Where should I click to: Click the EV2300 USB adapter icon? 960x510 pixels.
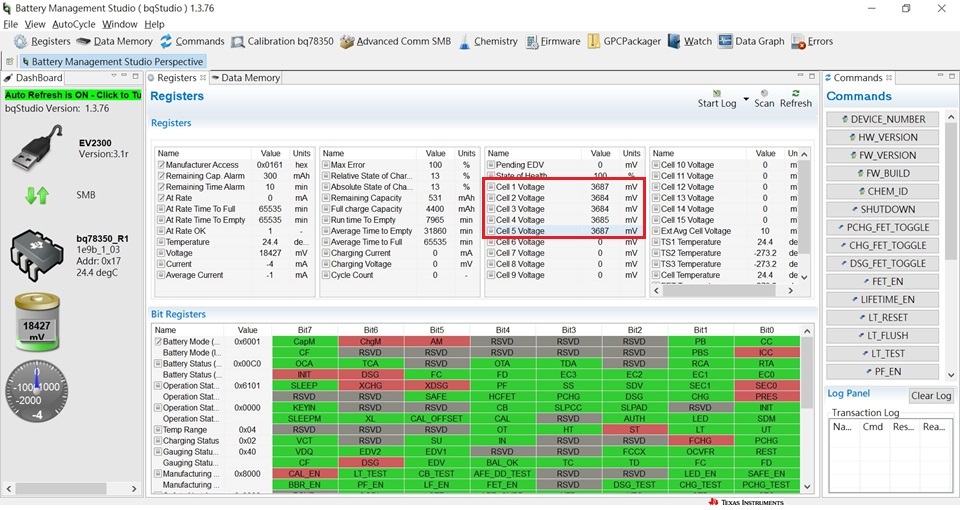37,148
